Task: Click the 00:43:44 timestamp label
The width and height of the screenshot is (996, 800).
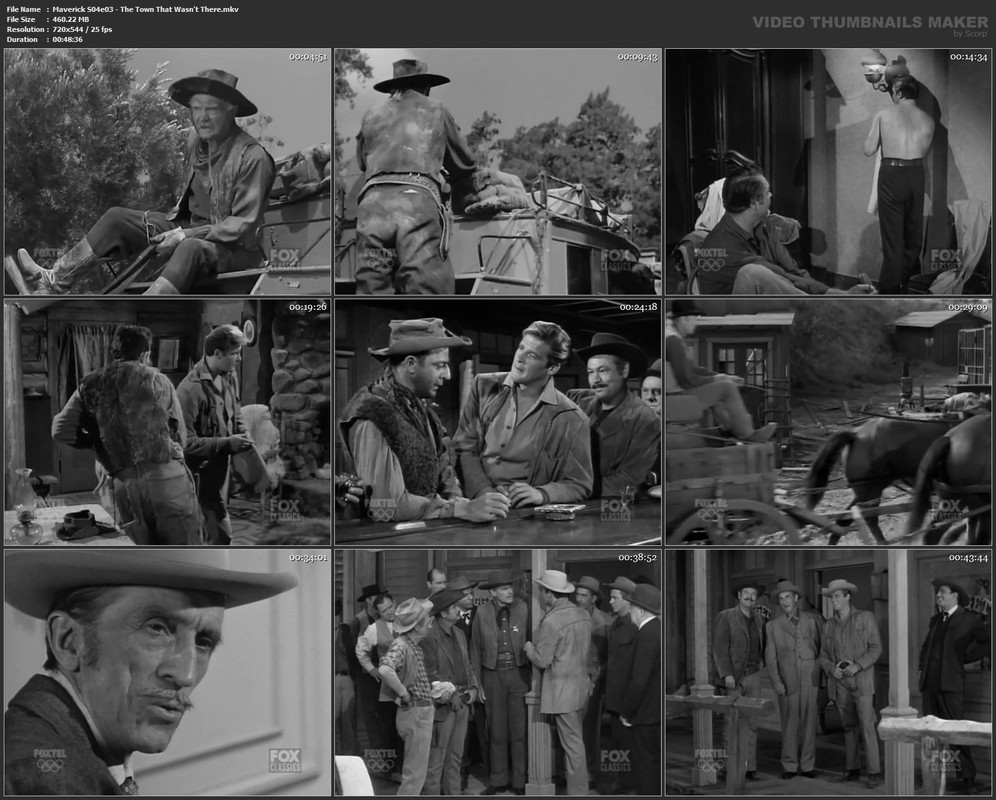Action: pyautogui.click(x=968, y=557)
